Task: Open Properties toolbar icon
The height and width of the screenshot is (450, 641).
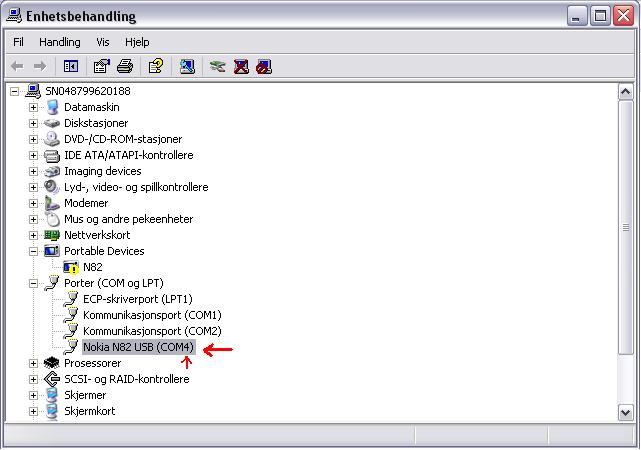Action: (102, 66)
